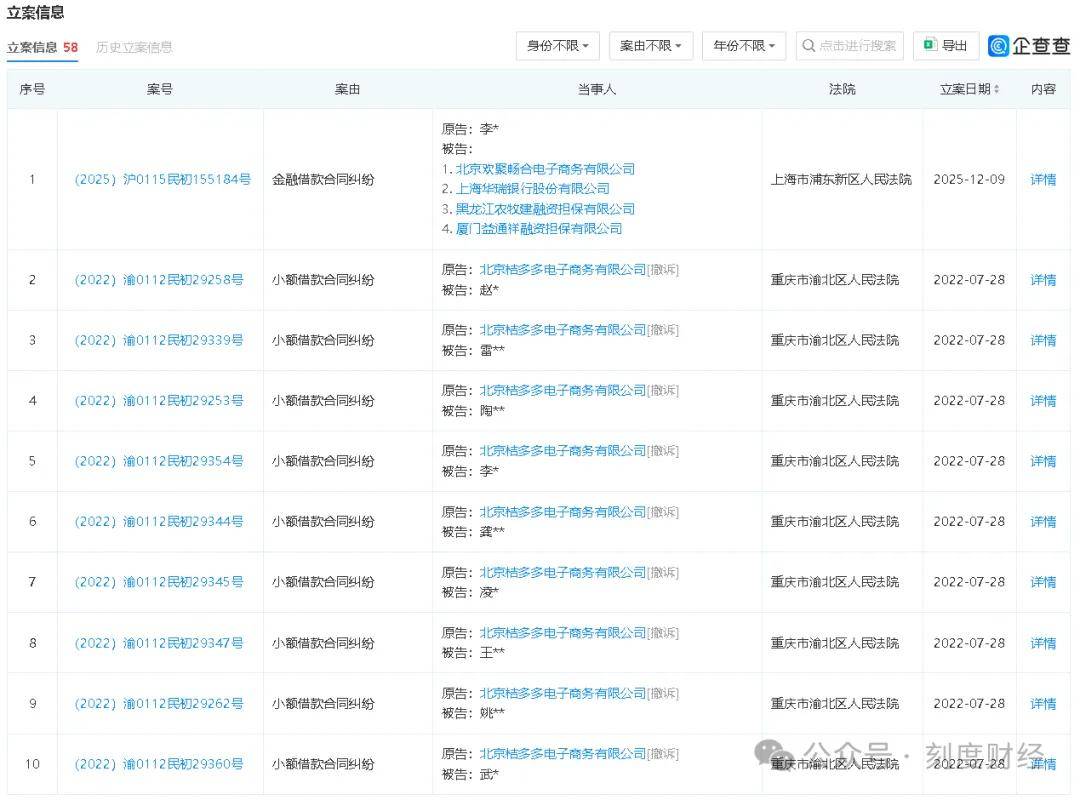Open 厦门益通祥融资担保有限公司 company link
This screenshot has height=800, width=1080.
[x=539, y=229]
